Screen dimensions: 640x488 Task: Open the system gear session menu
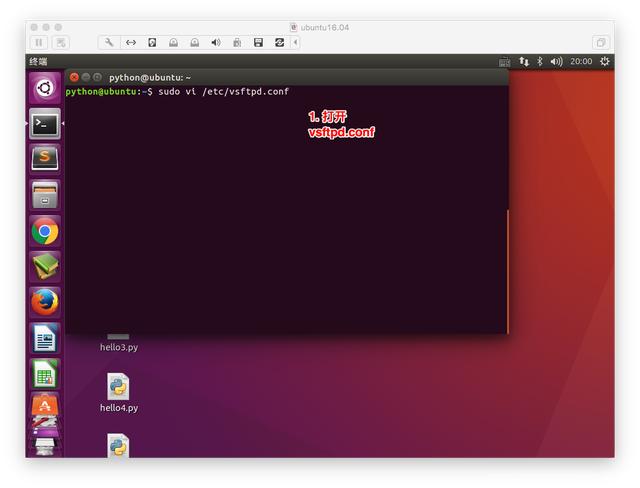pos(604,62)
